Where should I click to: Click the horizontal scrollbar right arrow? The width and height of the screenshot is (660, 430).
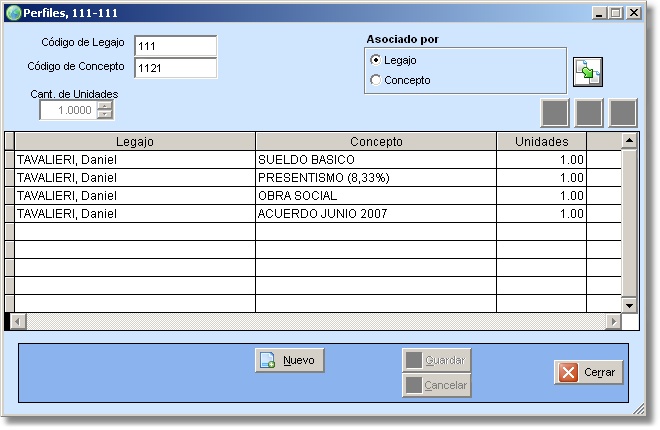tap(613, 321)
